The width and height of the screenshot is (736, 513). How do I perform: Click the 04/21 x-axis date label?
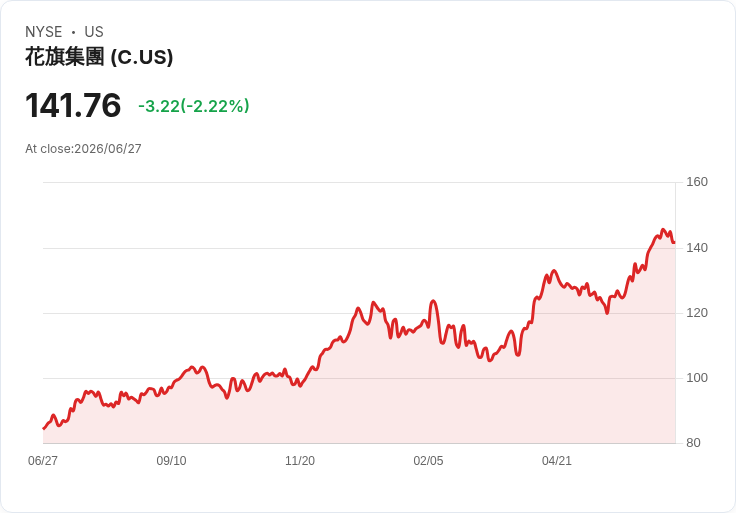tap(557, 461)
